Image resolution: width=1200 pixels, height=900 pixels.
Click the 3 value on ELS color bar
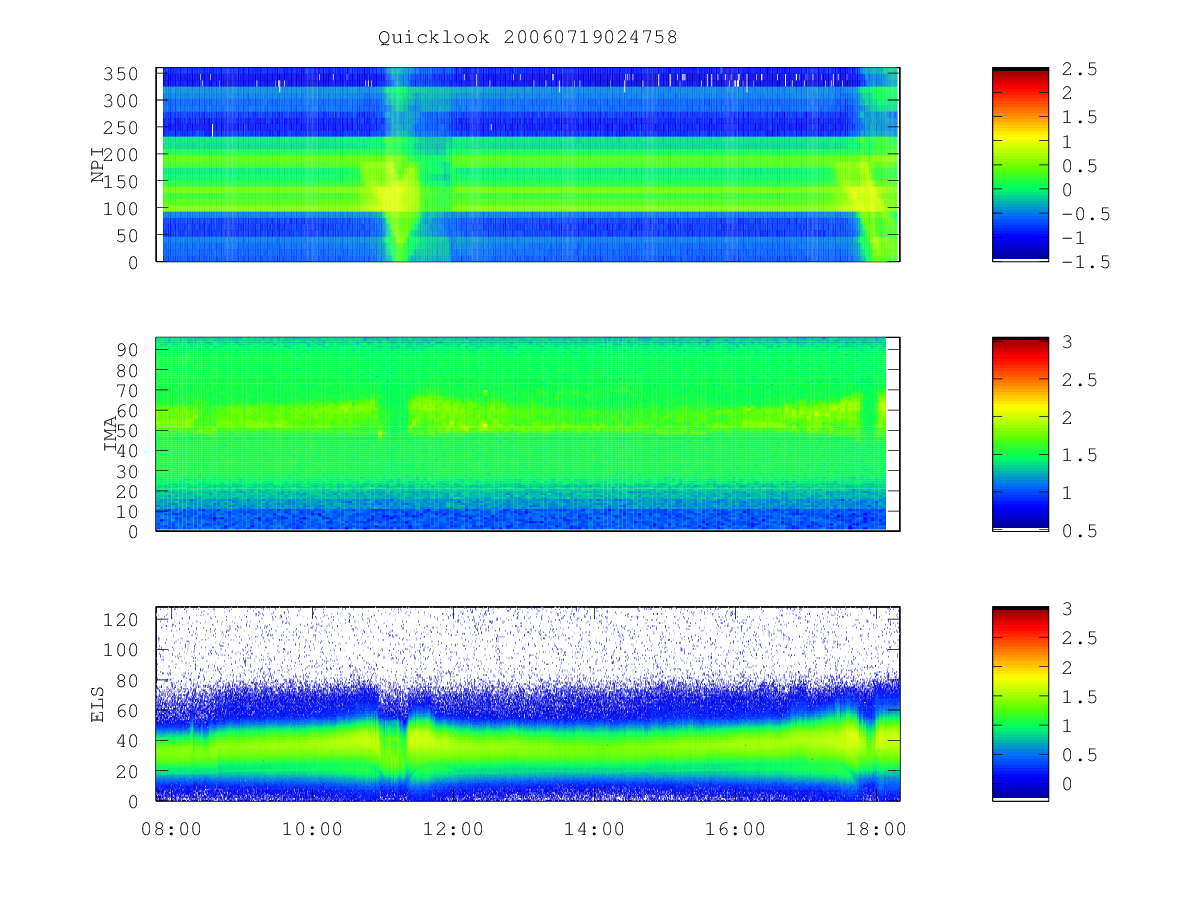(x=1068, y=609)
